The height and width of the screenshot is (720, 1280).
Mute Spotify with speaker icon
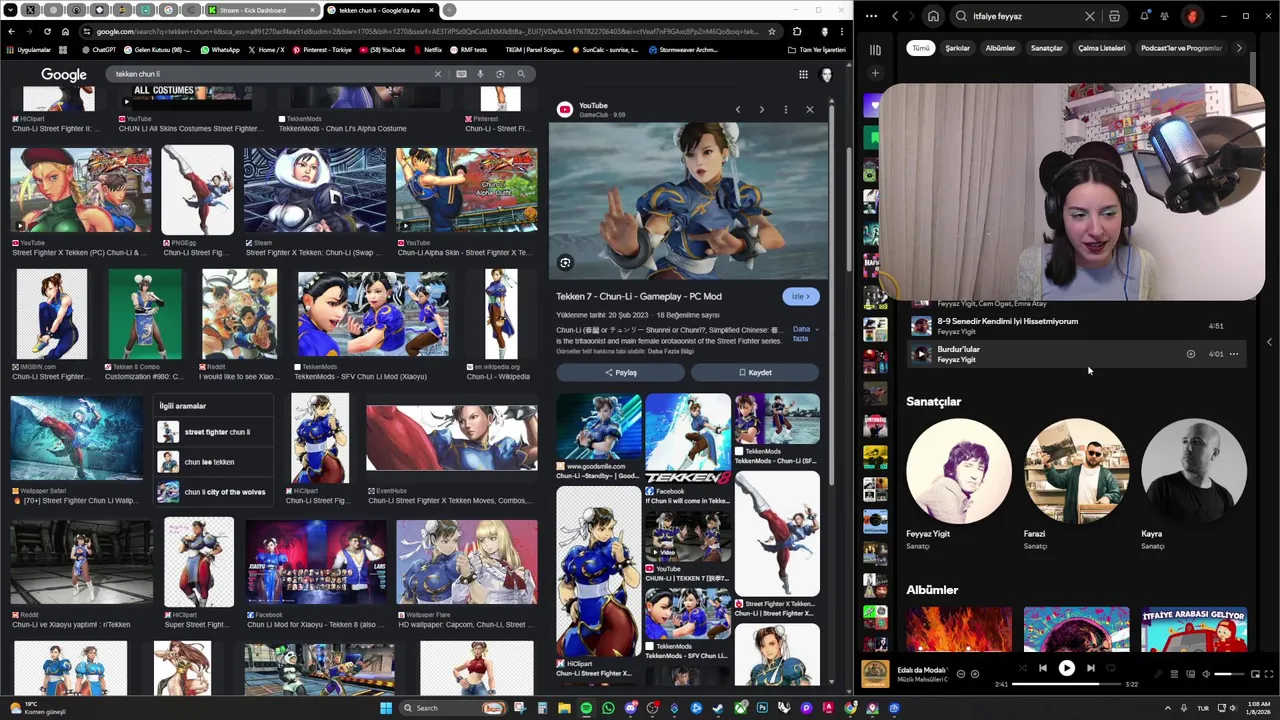(x=1205, y=674)
